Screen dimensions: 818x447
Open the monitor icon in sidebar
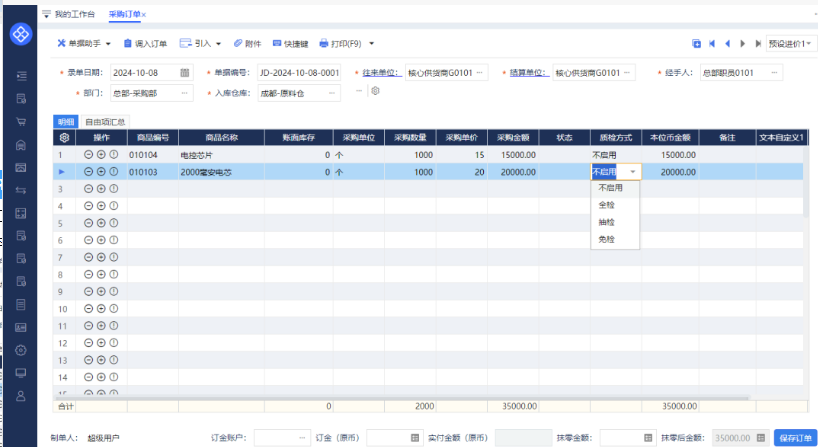coord(21,373)
